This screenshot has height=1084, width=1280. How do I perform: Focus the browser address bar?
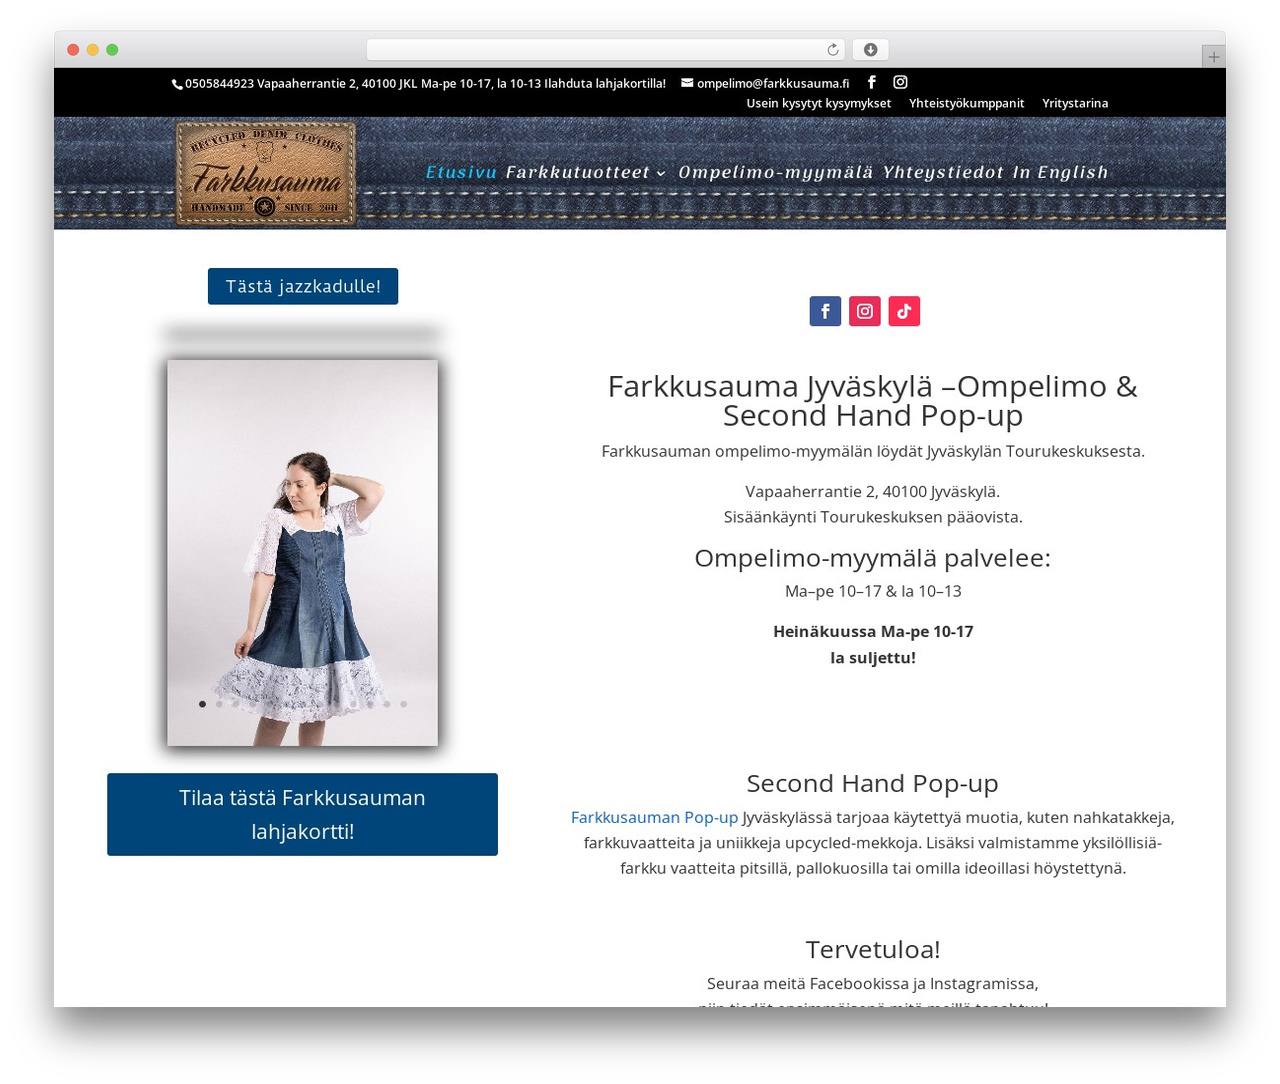tap(605, 50)
